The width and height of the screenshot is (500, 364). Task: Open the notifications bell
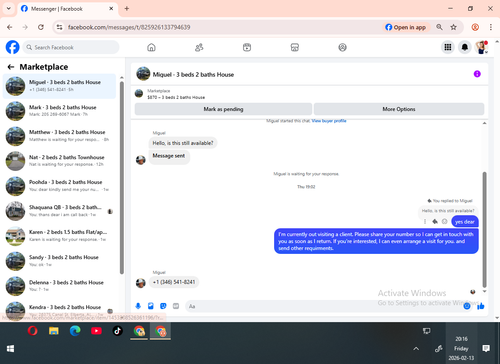click(x=465, y=47)
